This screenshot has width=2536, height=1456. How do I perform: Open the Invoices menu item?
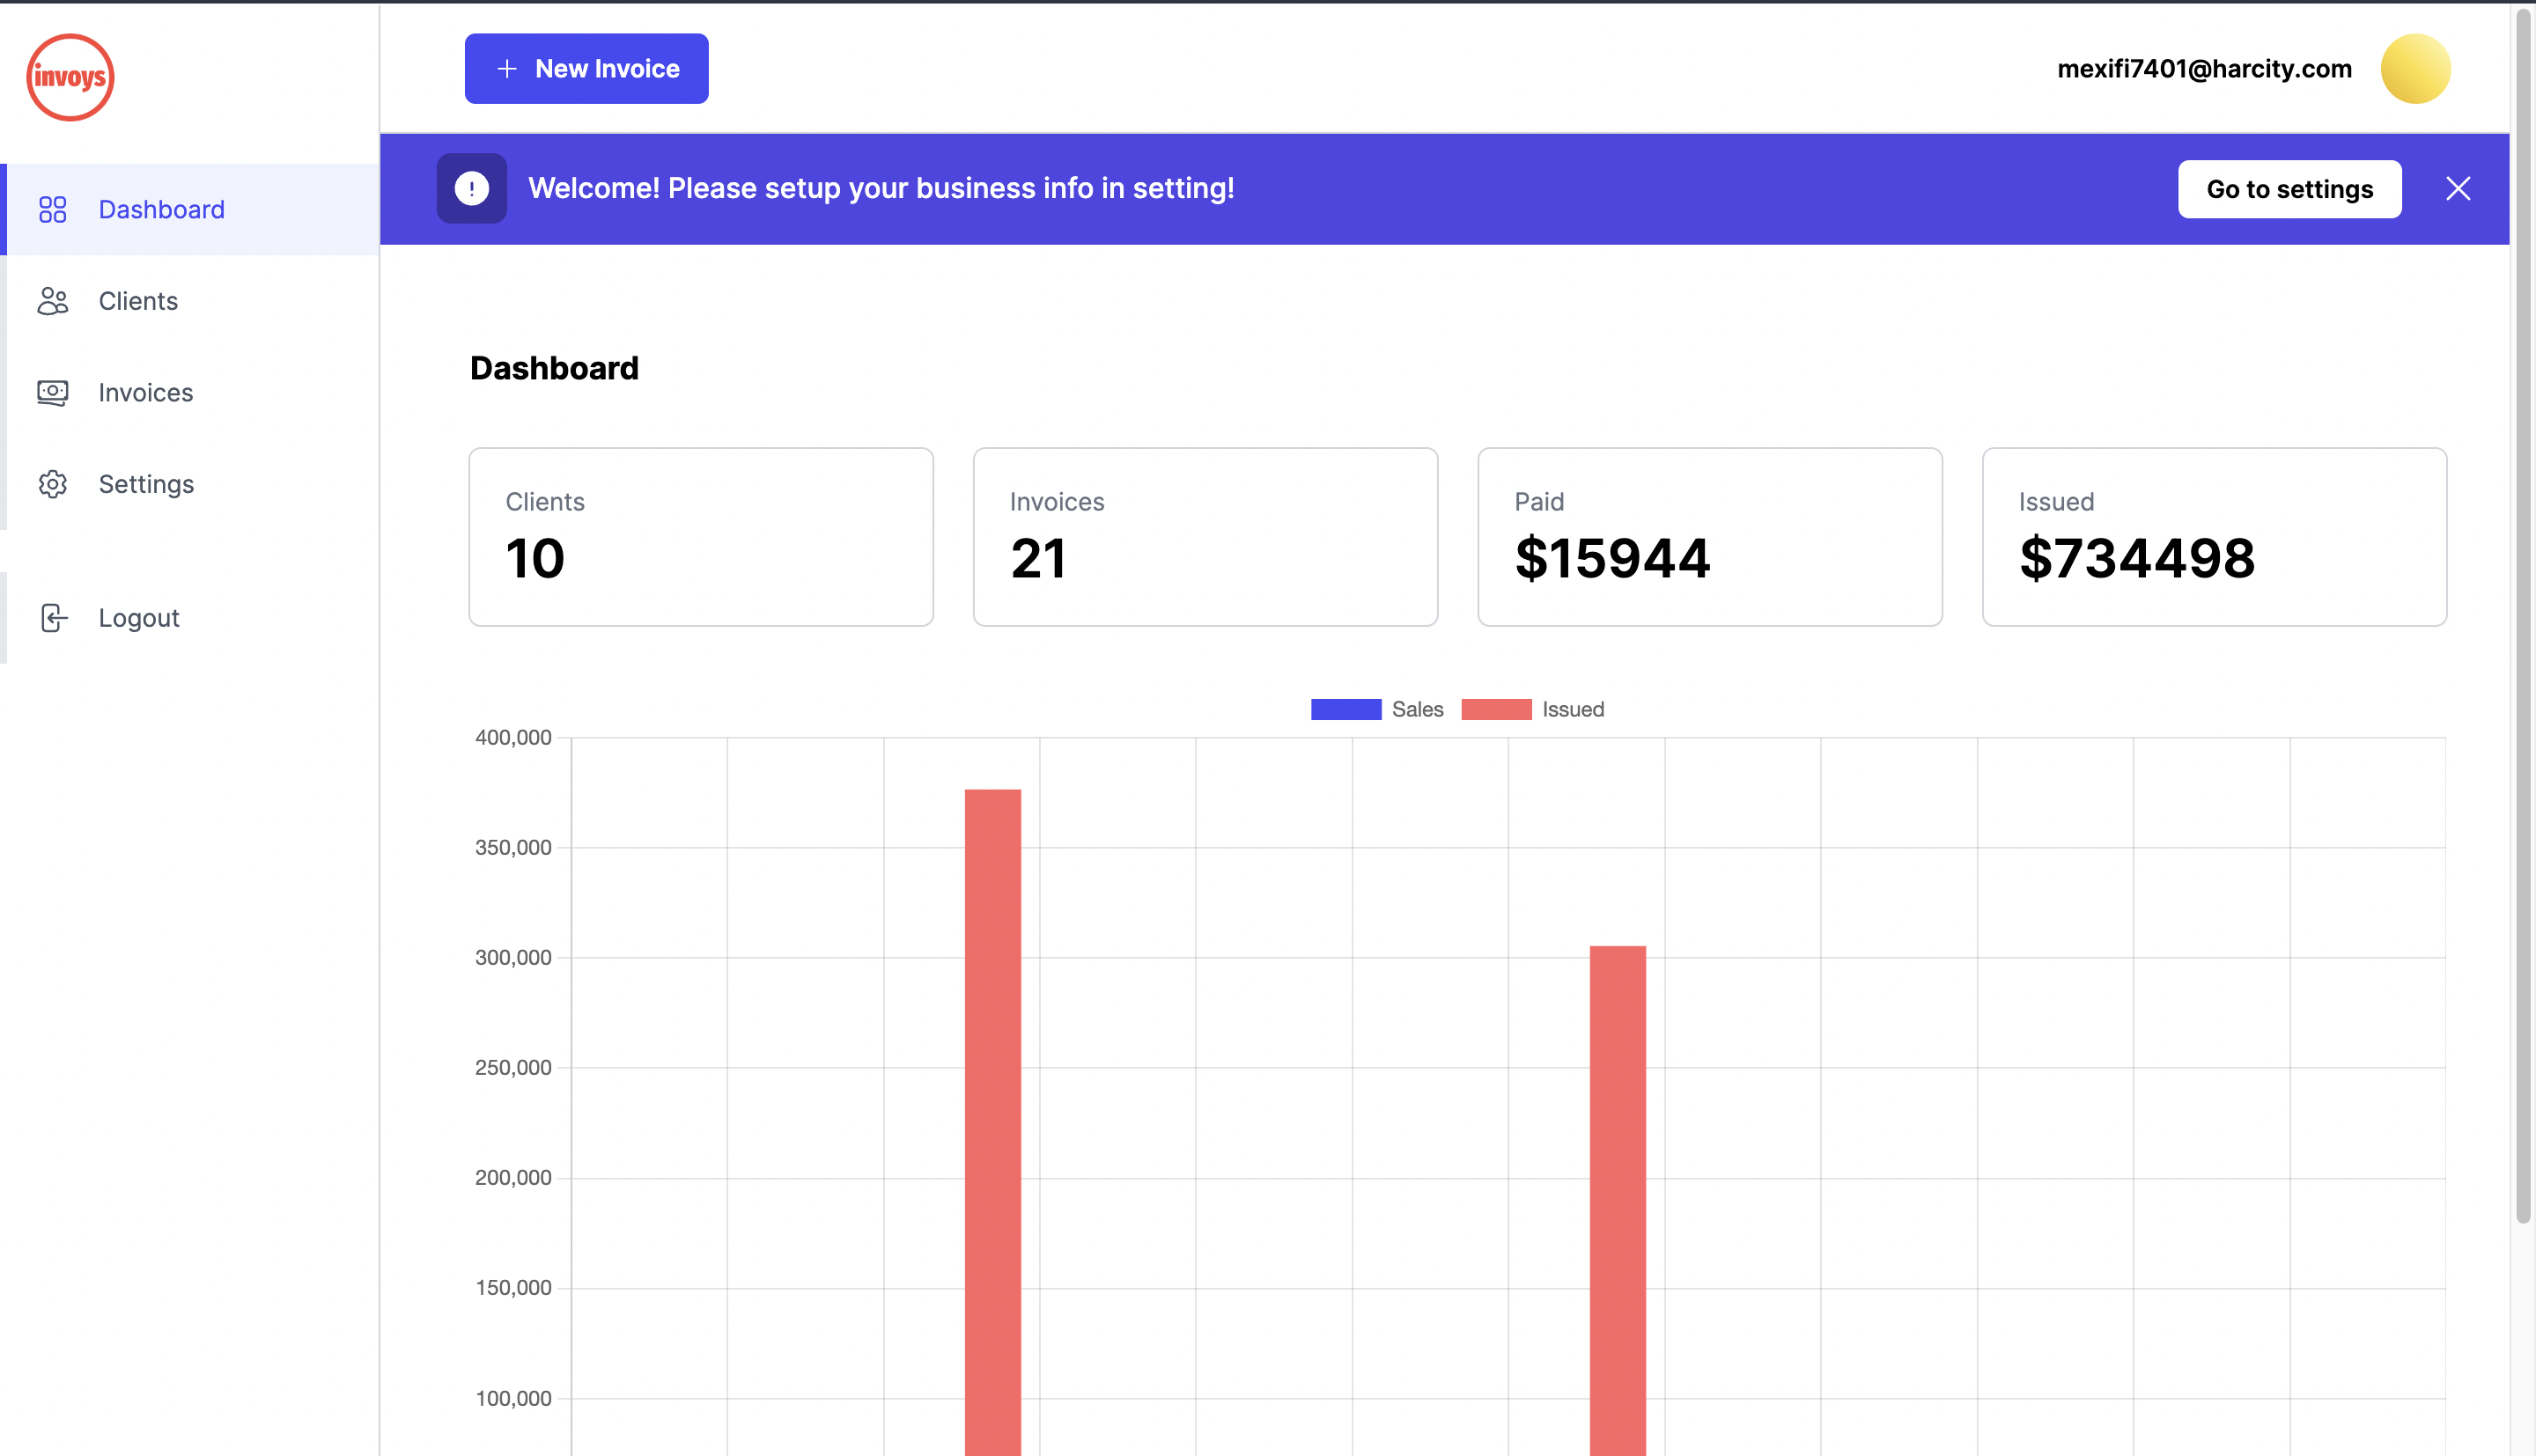coord(145,392)
